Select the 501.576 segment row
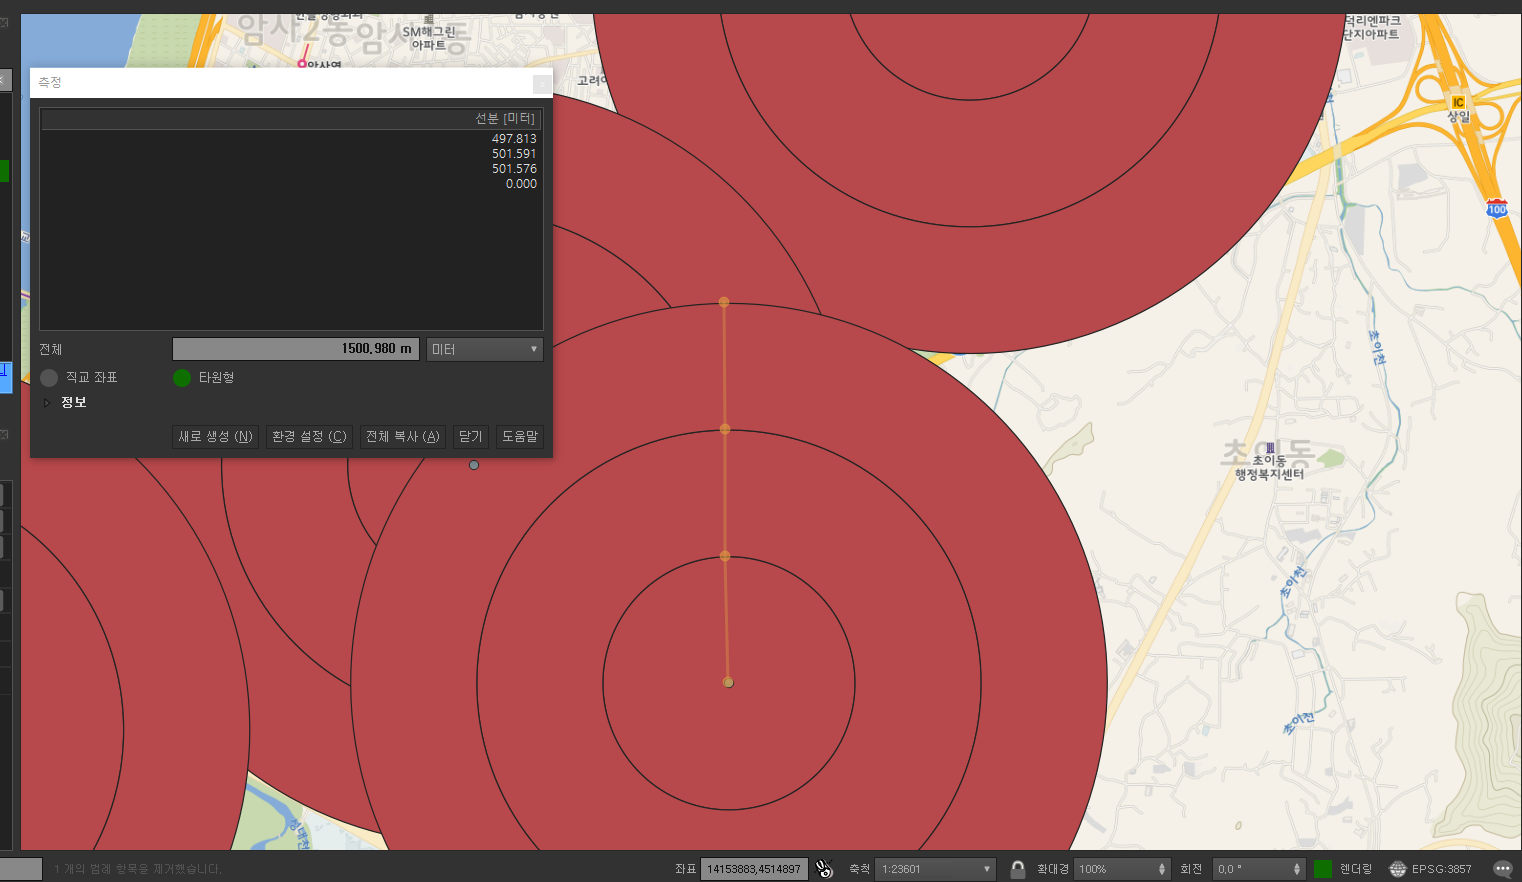The height and width of the screenshot is (882, 1522). click(x=291, y=169)
